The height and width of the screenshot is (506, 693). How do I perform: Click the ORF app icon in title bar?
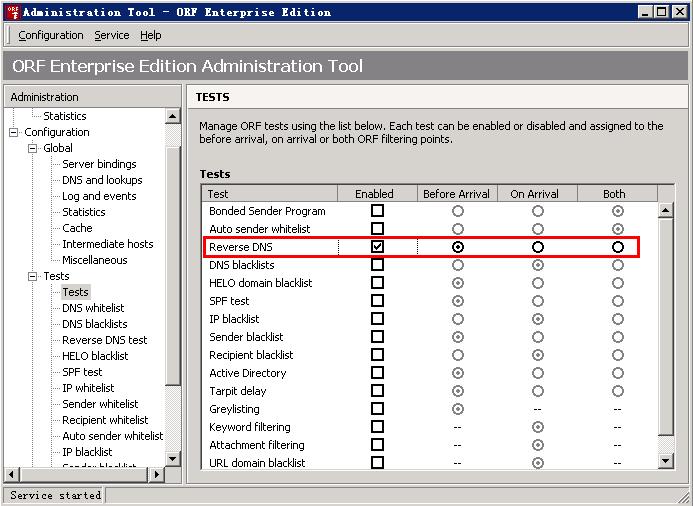(11, 12)
